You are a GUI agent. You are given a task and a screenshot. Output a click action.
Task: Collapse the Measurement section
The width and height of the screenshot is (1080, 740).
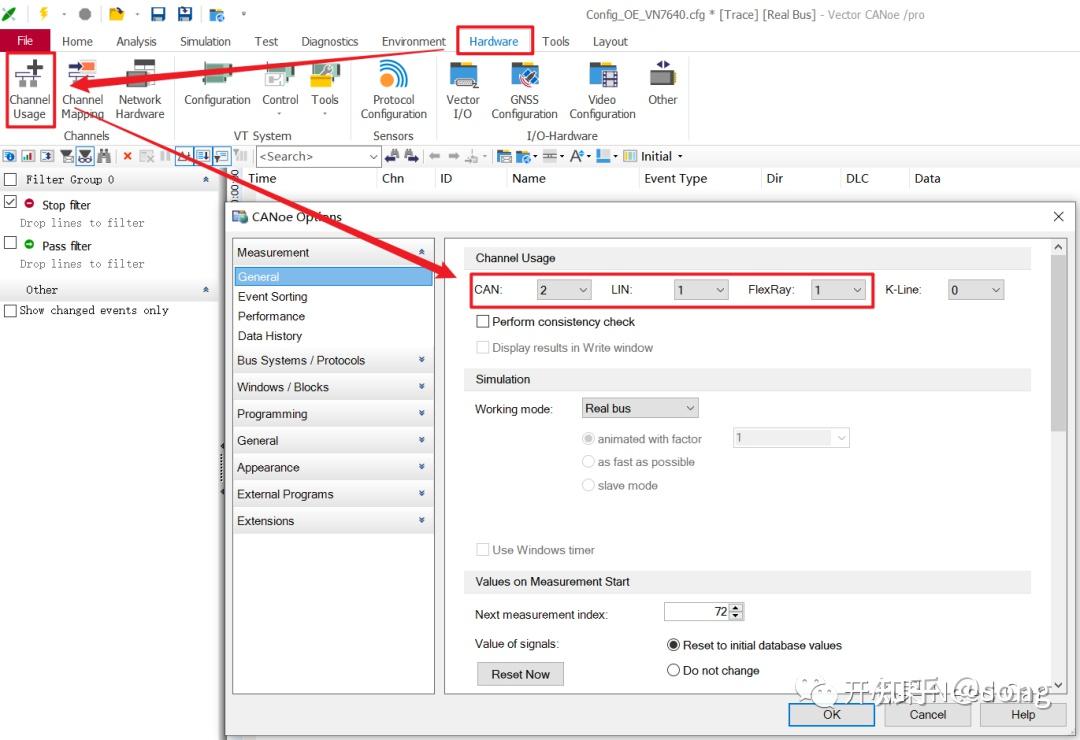point(333,252)
